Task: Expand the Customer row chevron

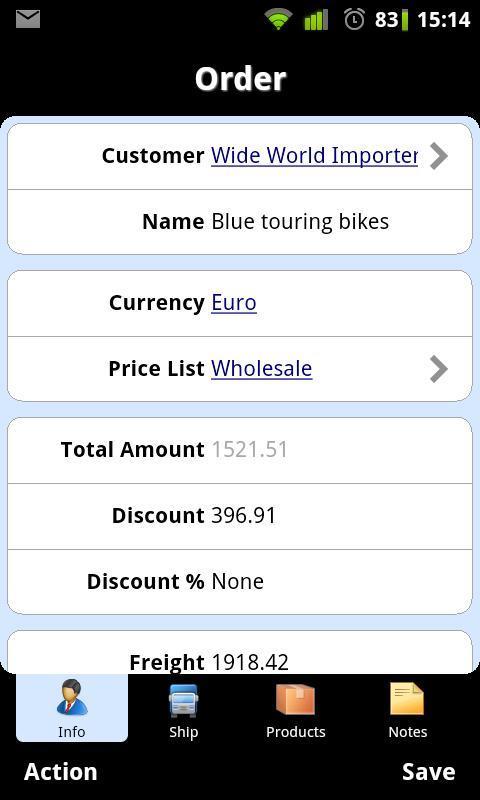Action: [x=438, y=156]
